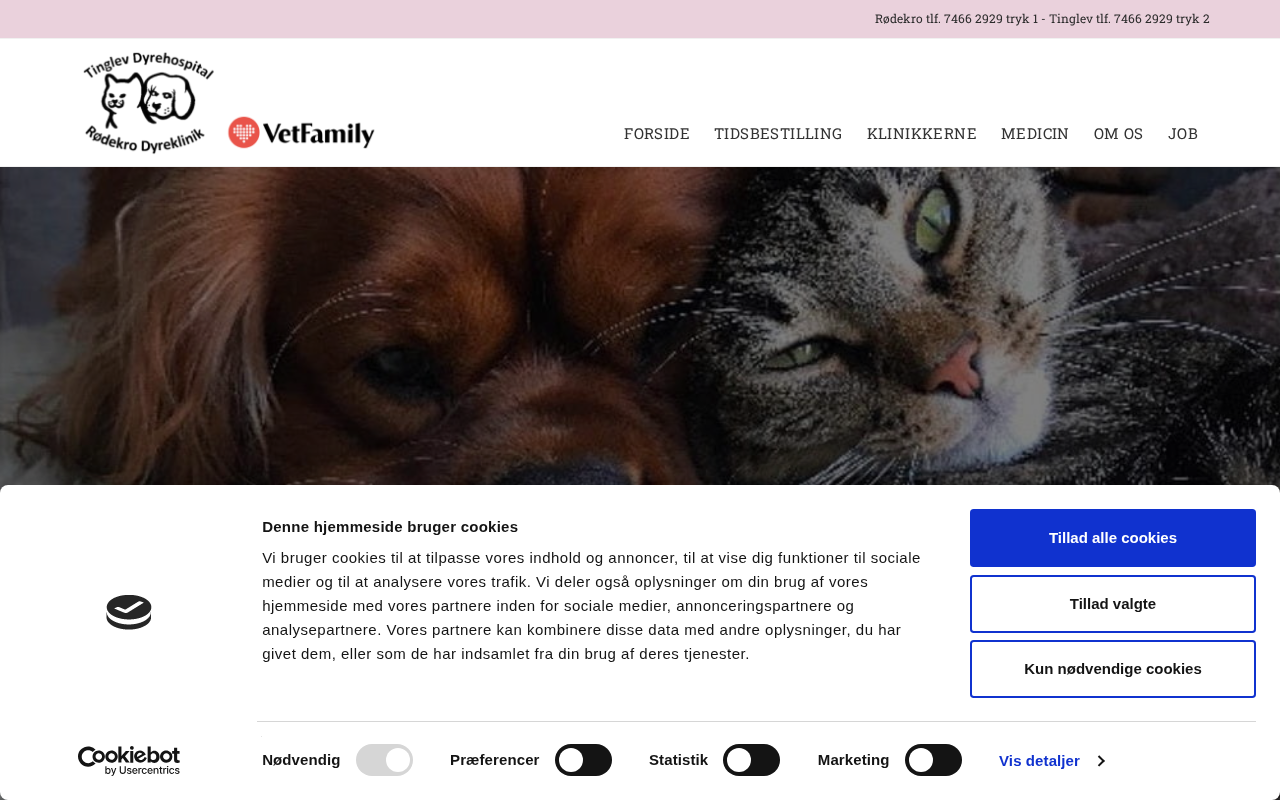This screenshot has height=800, width=1280.
Task: Toggle the Nødvendig cookies switch
Action: [x=384, y=760]
